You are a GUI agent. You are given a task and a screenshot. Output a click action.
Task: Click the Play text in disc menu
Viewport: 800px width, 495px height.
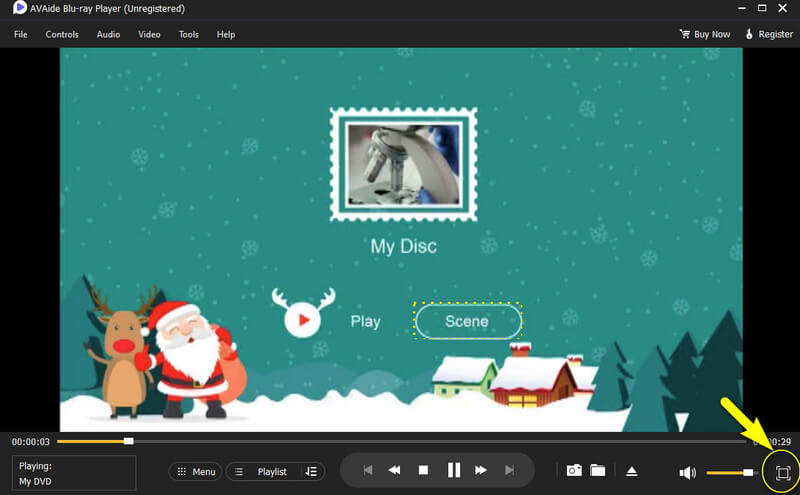tap(366, 321)
